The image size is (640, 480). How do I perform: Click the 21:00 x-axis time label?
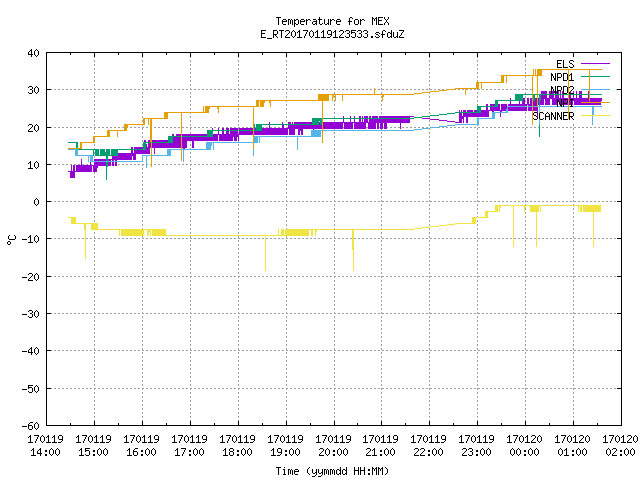pyautogui.click(x=380, y=453)
